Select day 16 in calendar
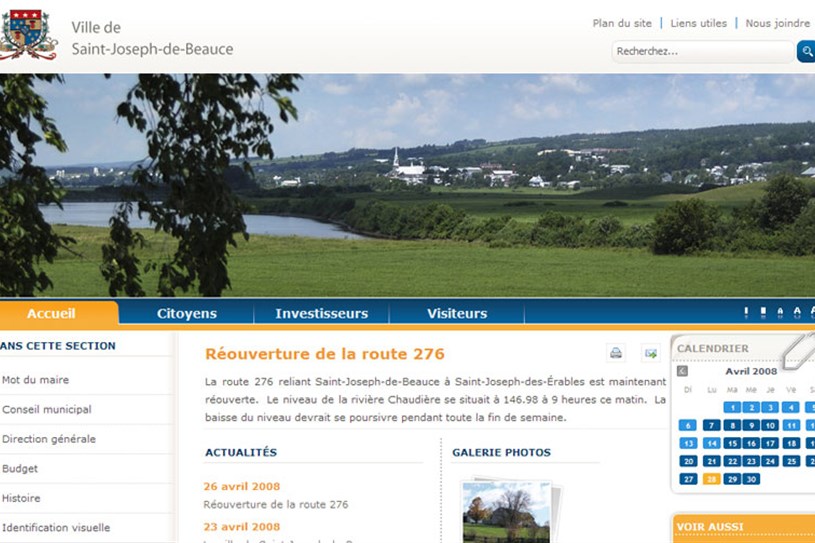Screen dimensions: 815x543 tap(751, 443)
